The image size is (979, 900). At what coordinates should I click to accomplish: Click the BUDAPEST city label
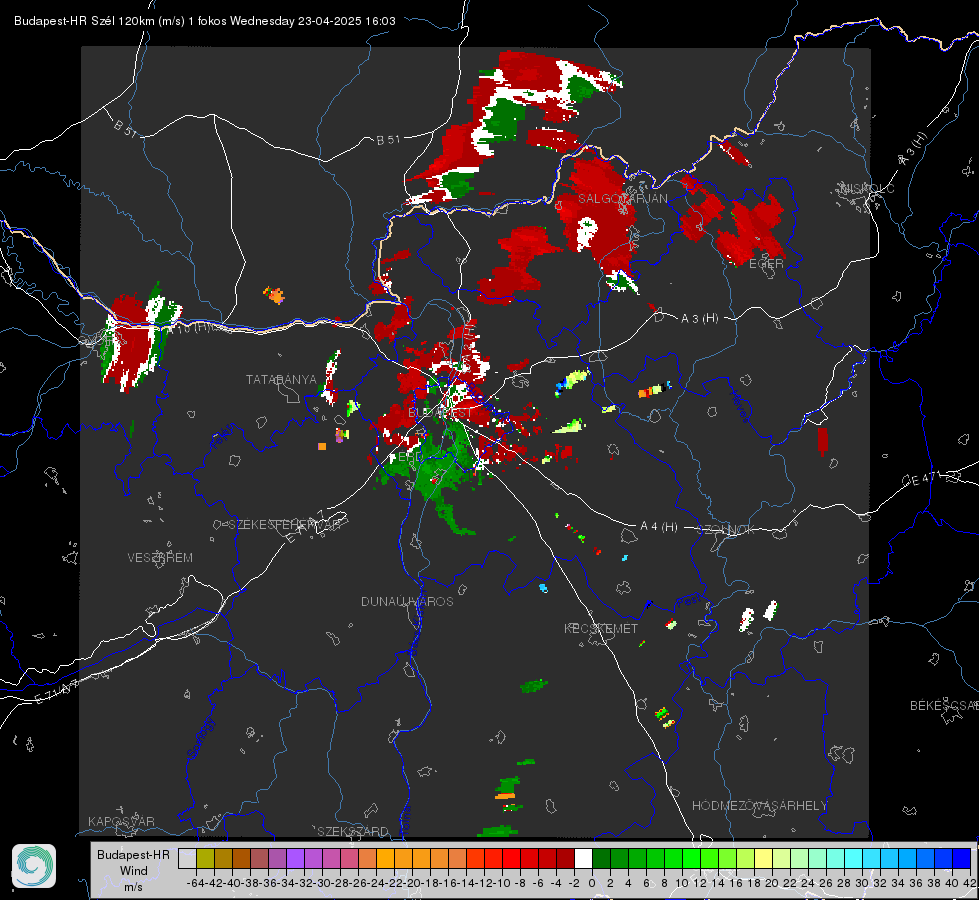[440, 413]
